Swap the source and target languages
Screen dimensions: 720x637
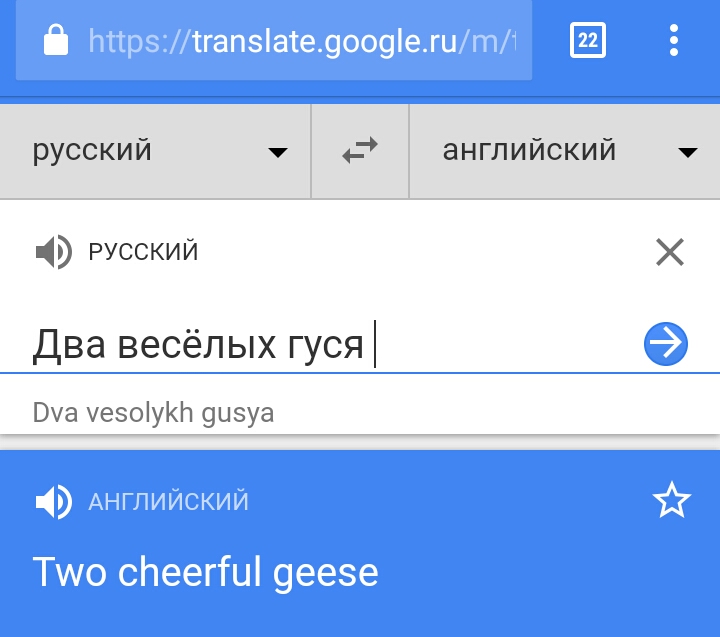pyautogui.click(x=360, y=151)
